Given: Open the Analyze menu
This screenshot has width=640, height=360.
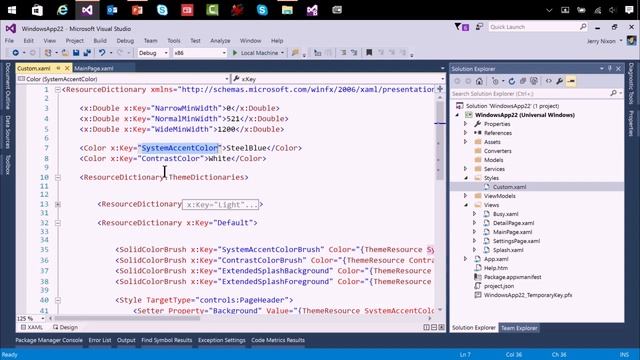Looking at the screenshot, I should tap(220, 41).
